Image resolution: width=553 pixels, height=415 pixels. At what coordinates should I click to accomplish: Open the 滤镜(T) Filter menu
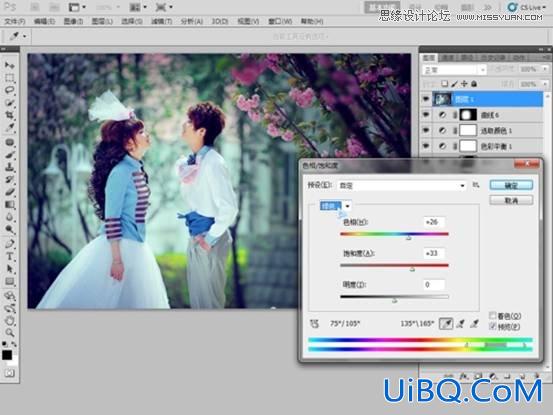click(x=161, y=22)
